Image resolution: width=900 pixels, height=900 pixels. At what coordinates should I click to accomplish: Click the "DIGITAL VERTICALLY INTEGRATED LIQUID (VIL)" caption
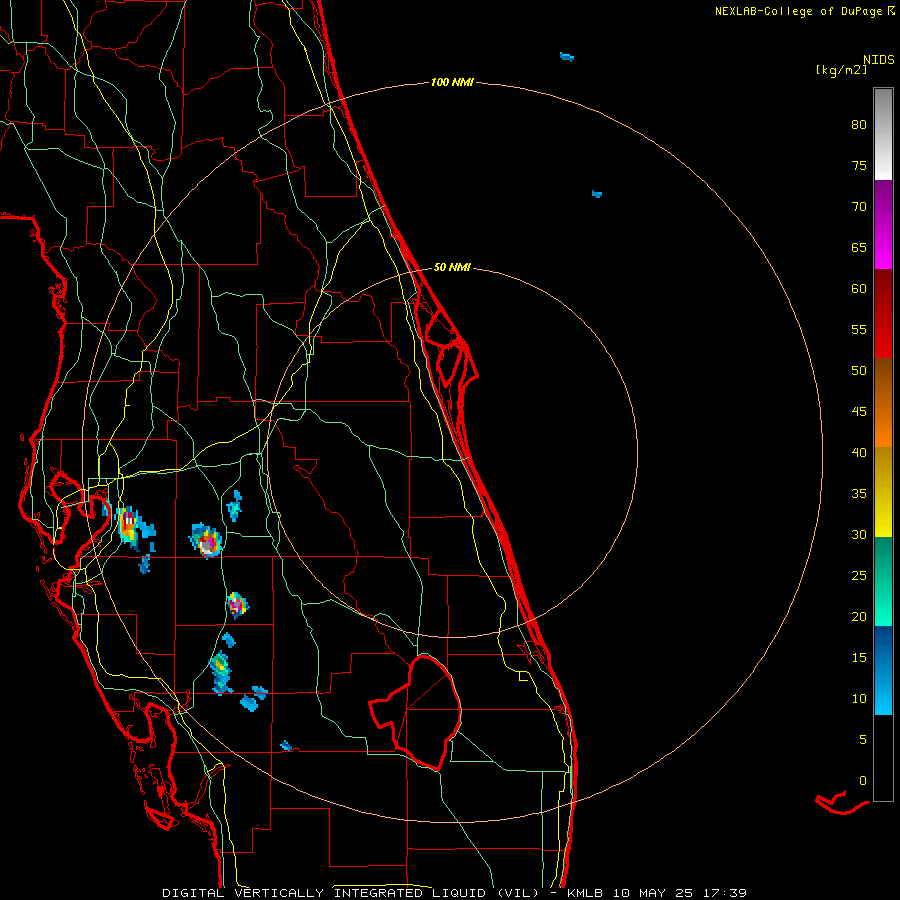pyautogui.click(x=350, y=893)
